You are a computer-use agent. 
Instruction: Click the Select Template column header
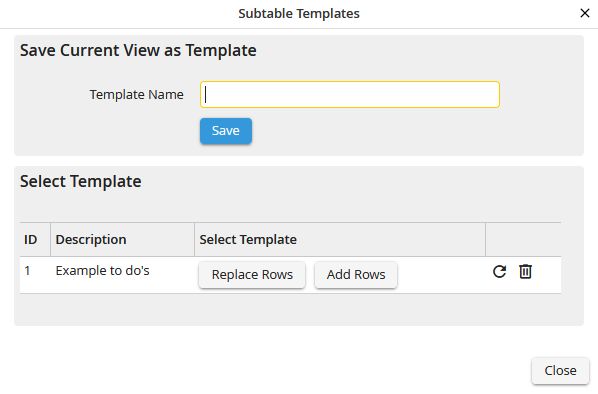[x=248, y=240]
